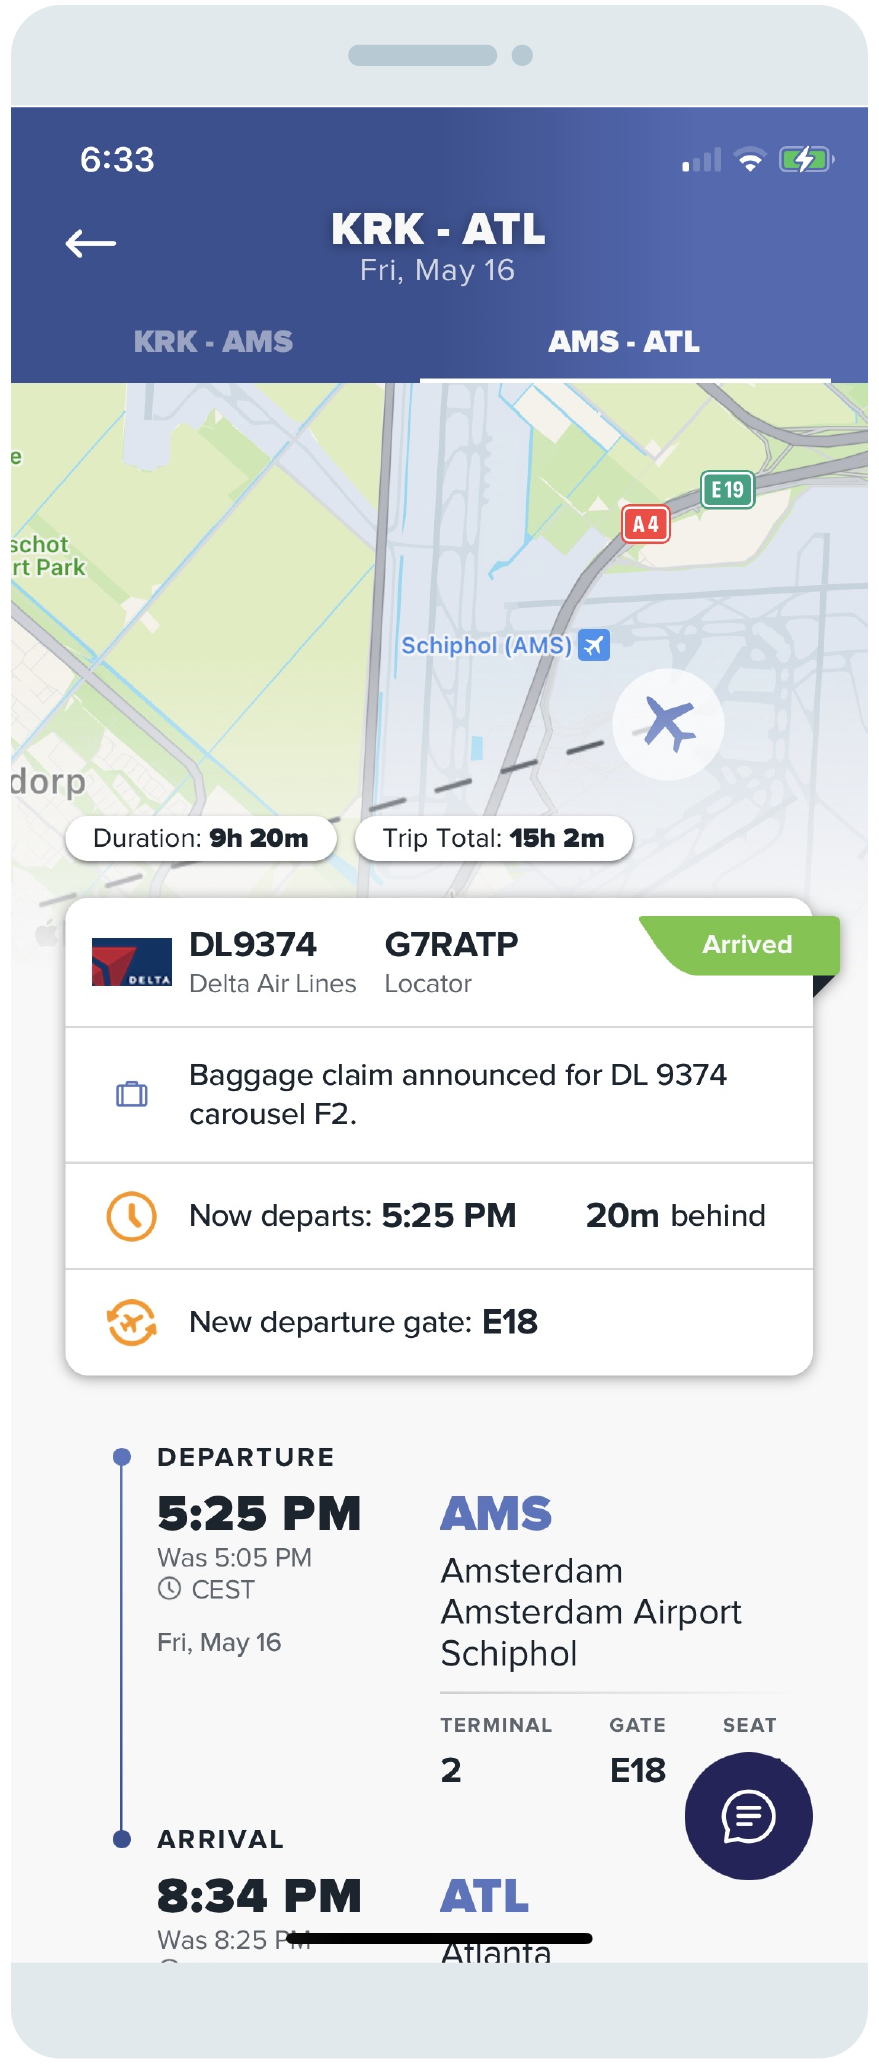879x2070 pixels.
Task: Tap the airplane marker on the map
Action: [668, 724]
